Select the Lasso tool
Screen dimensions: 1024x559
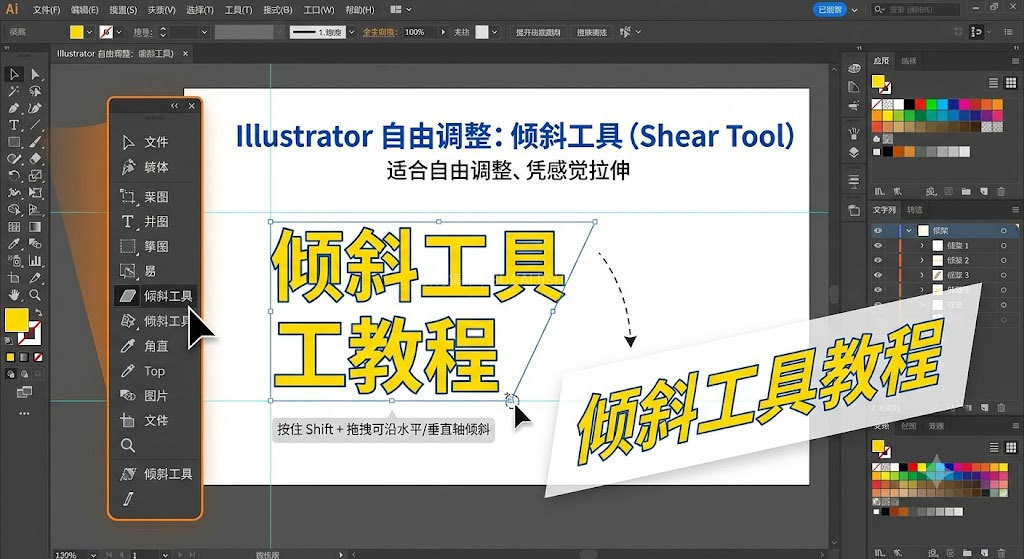point(35,91)
